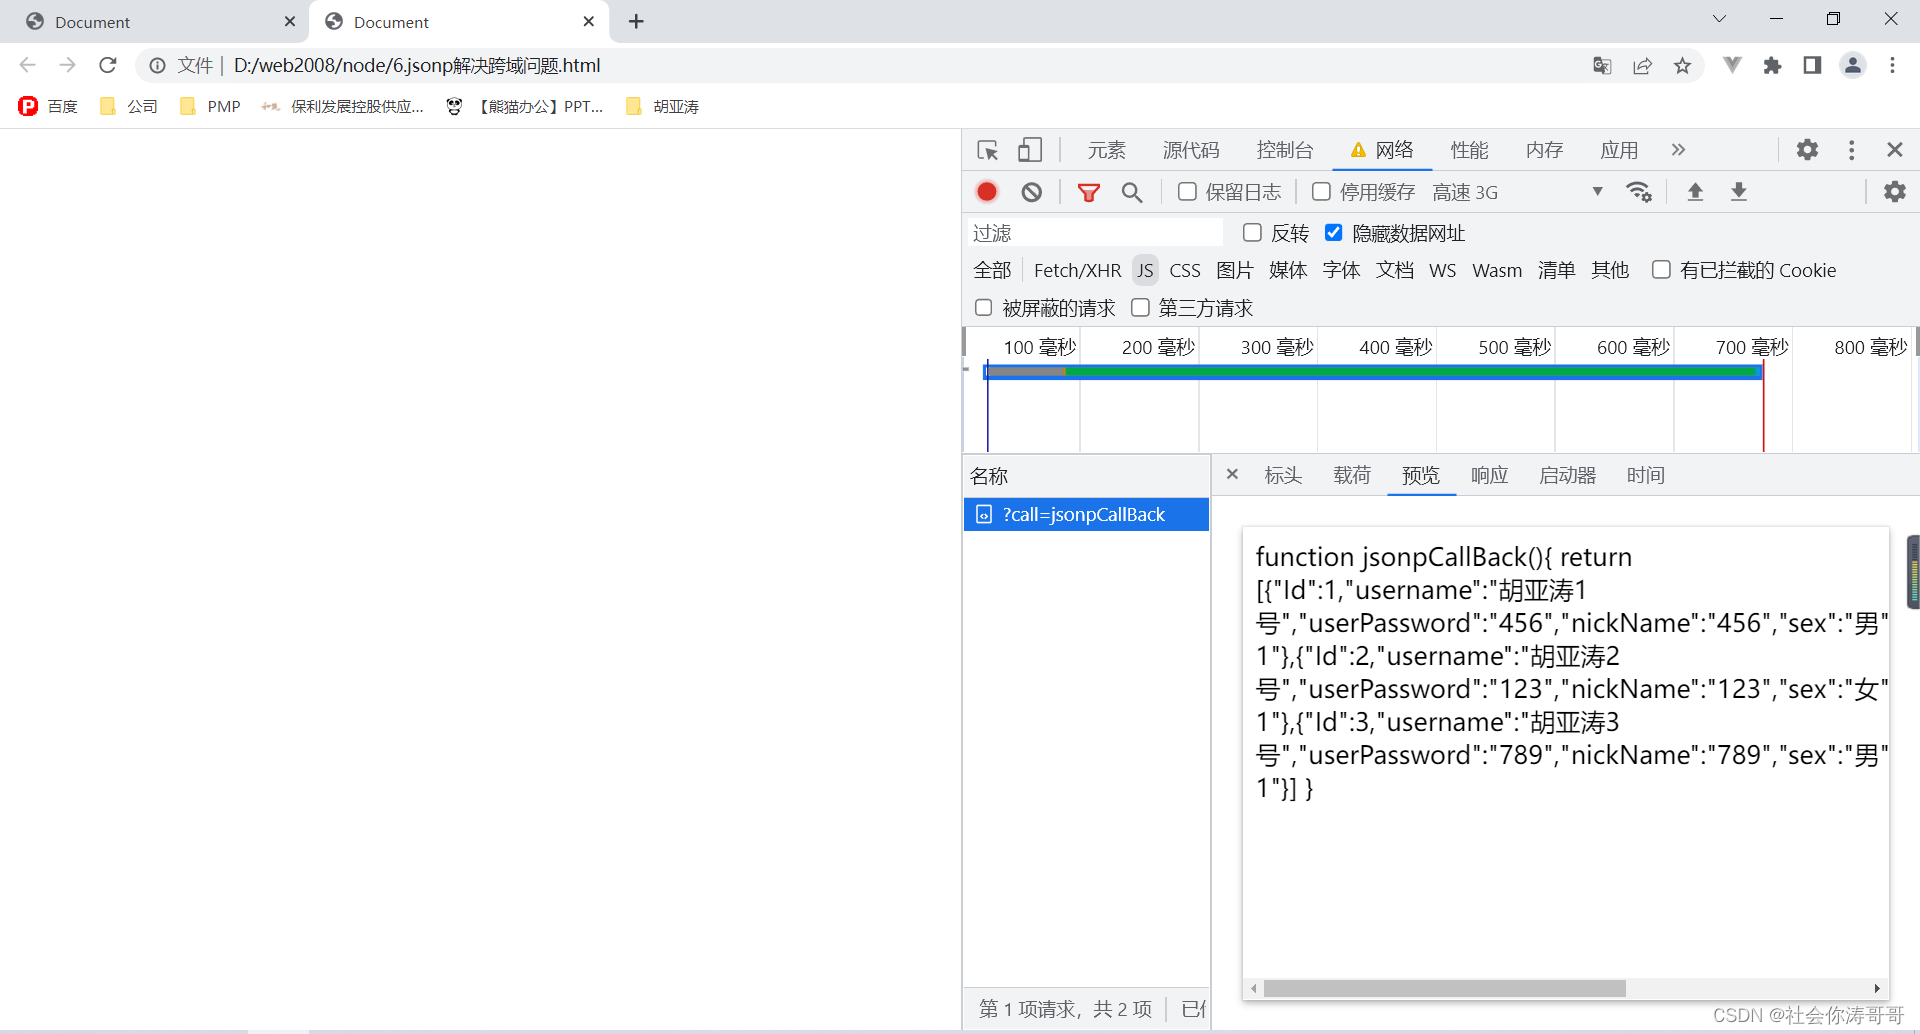Open network conditions Wi-Fi icon
This screenshot has width=1920, height=1034.
pos(1639,192)
